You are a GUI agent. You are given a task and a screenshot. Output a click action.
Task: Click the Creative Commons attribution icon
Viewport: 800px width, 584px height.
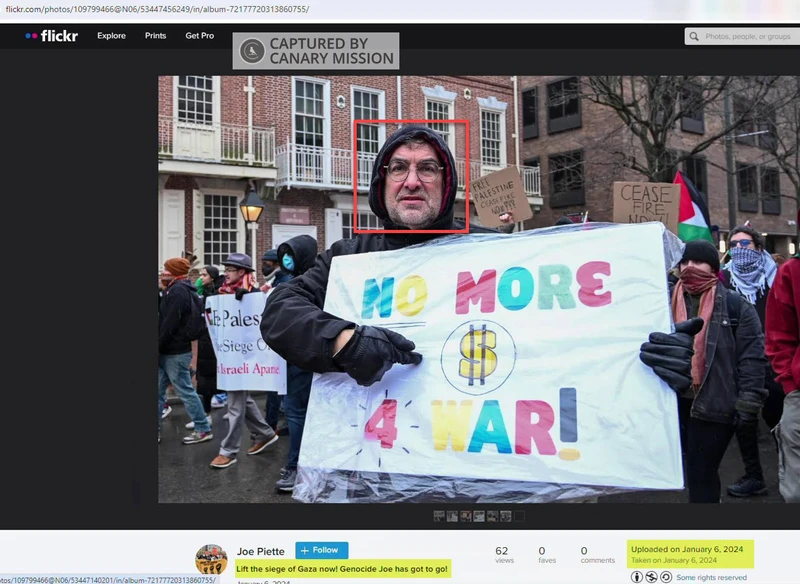637,577
